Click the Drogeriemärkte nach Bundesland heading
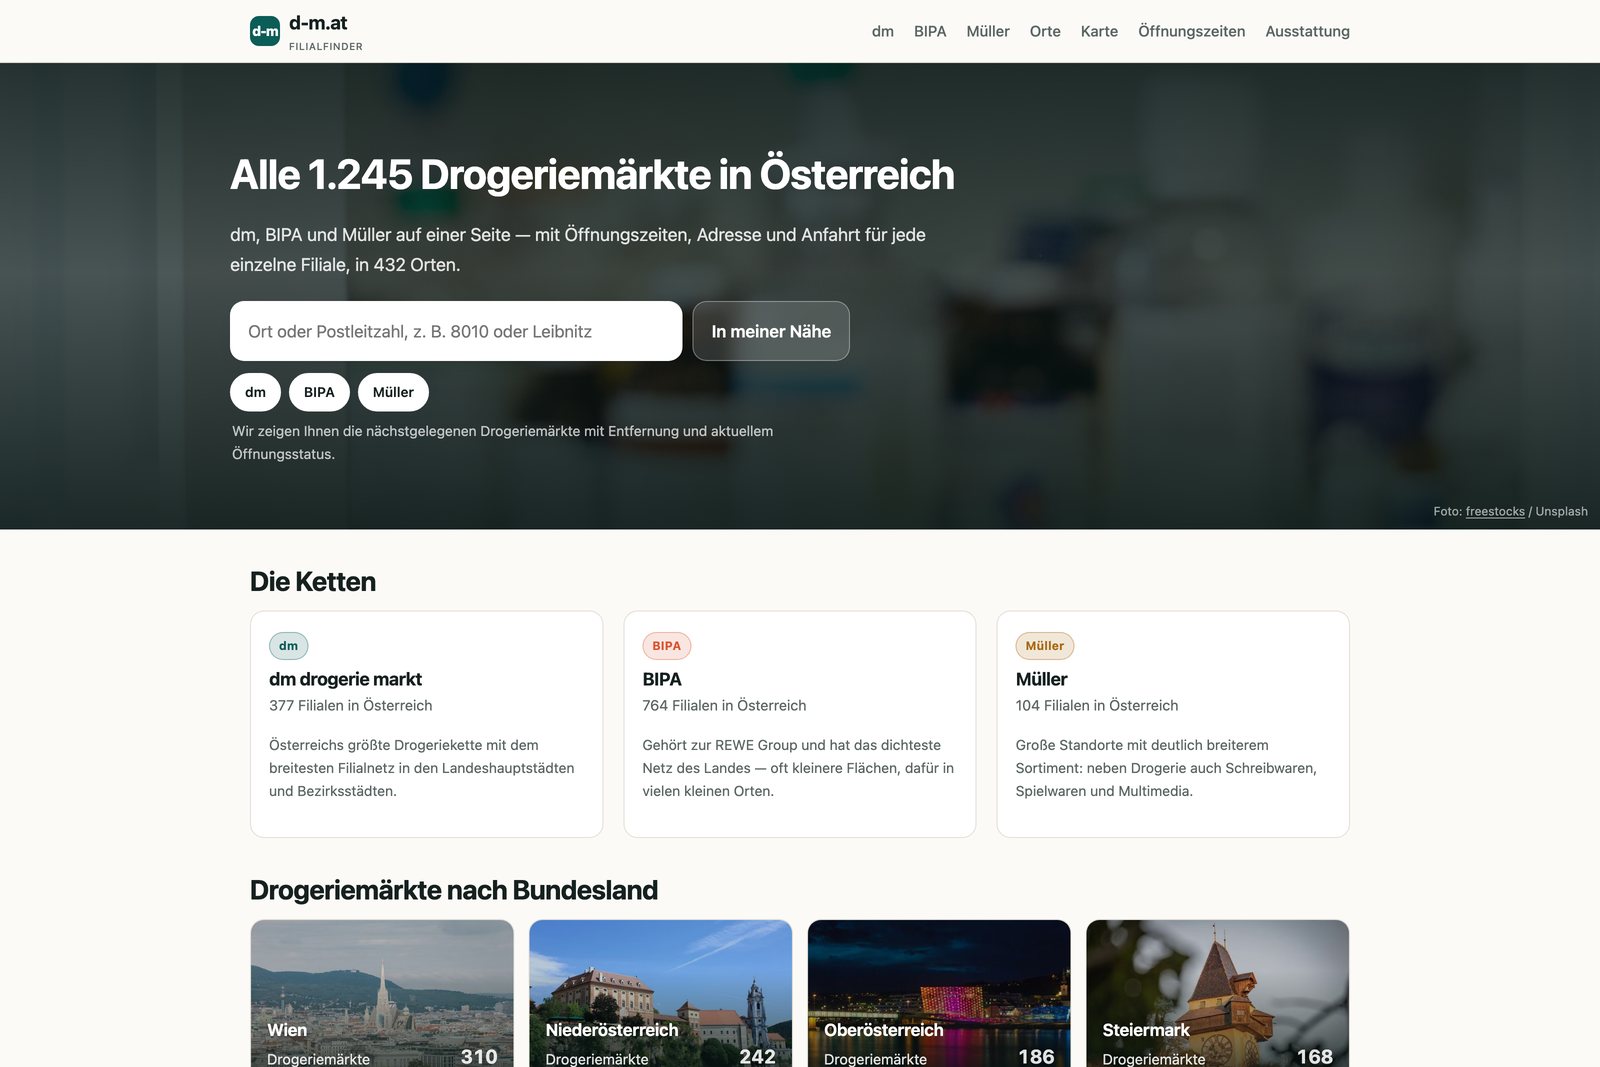 (x=454, y=890)
